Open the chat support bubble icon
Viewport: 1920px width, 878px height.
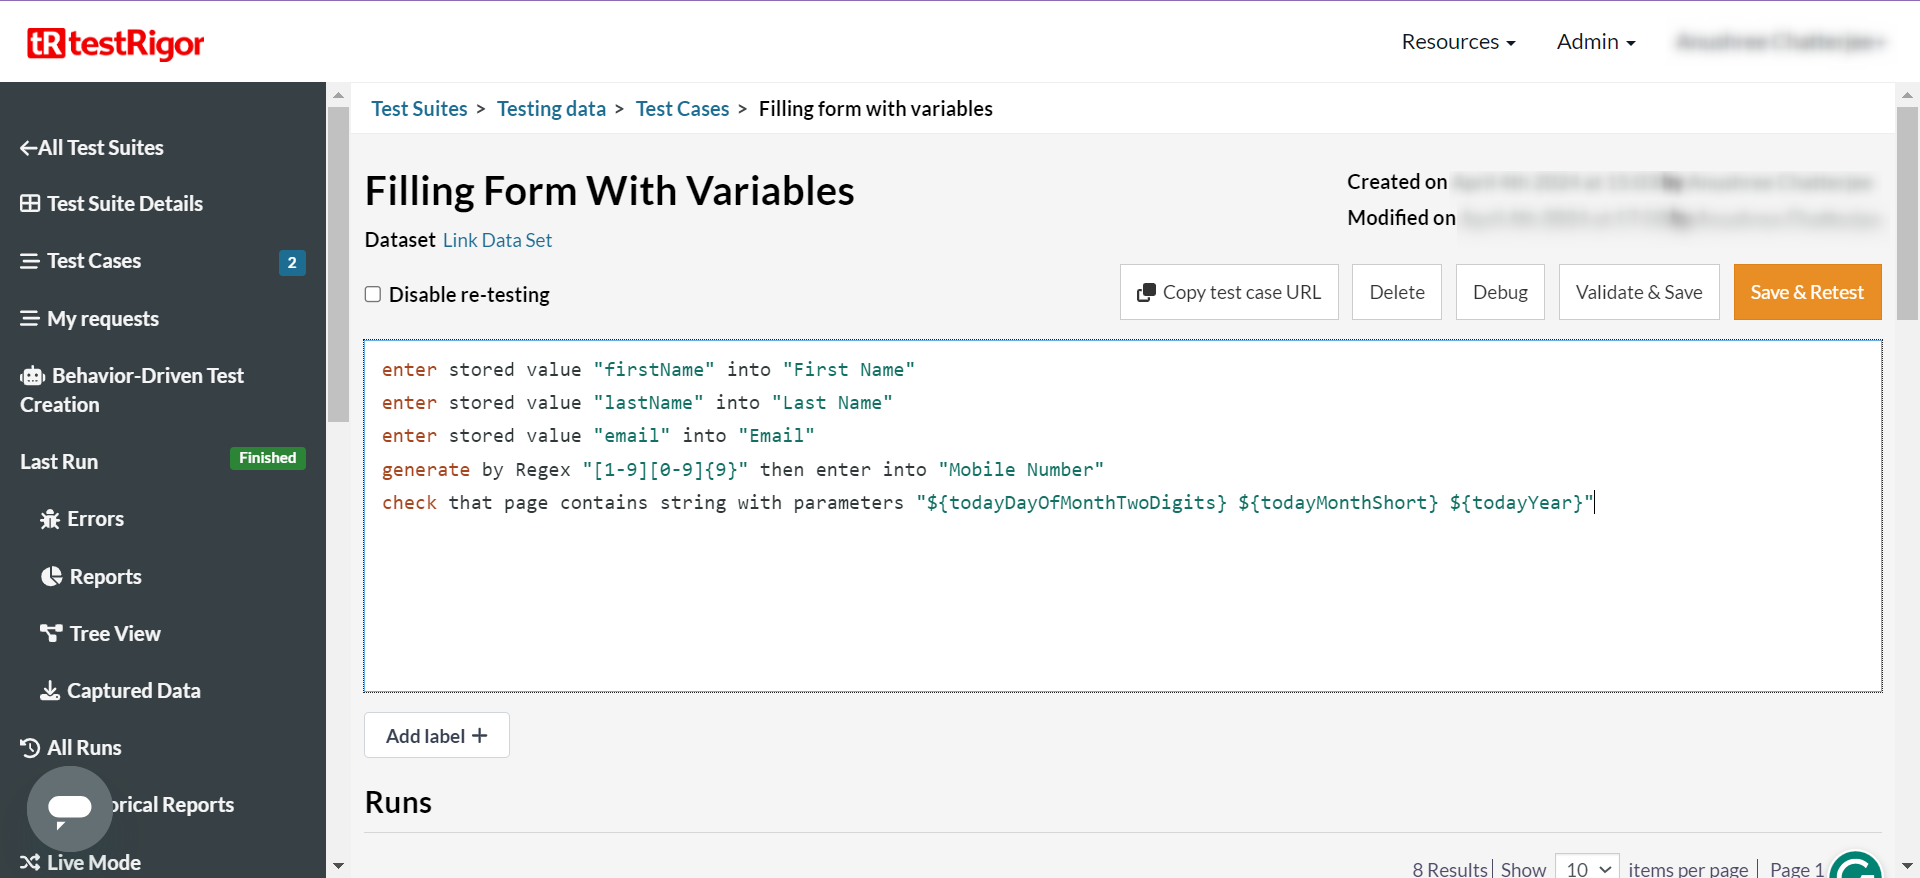[x=69, y=808]
